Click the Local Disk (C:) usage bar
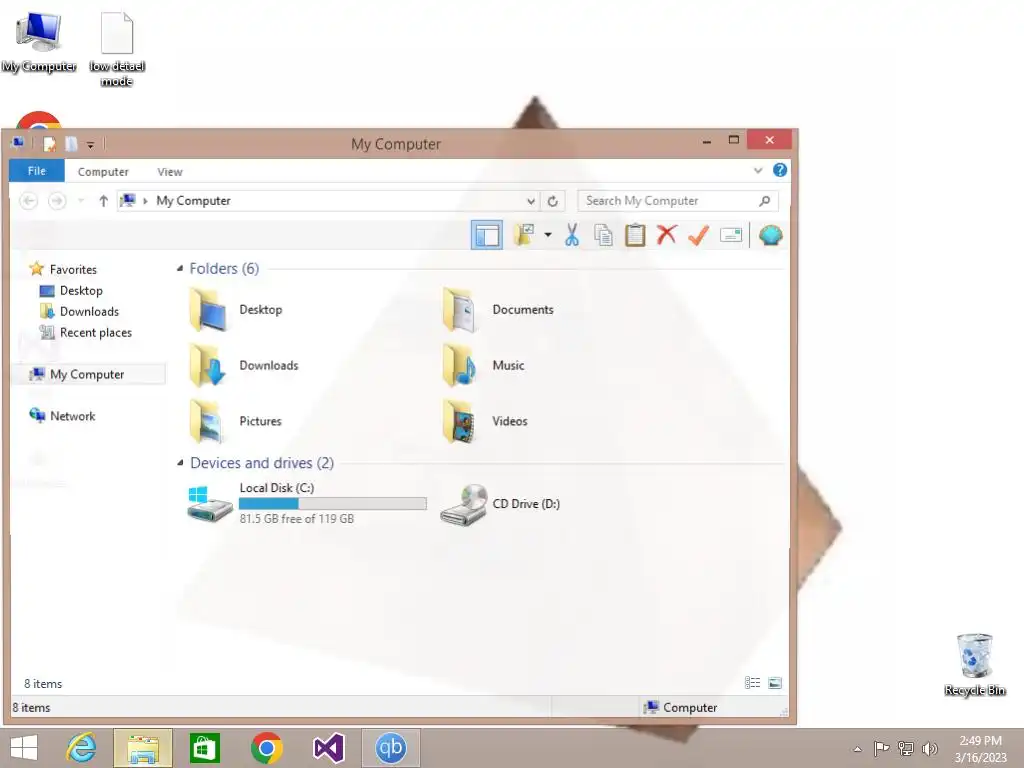The height and width of the screenshot is (768, 1024). [x=332, y=504]
